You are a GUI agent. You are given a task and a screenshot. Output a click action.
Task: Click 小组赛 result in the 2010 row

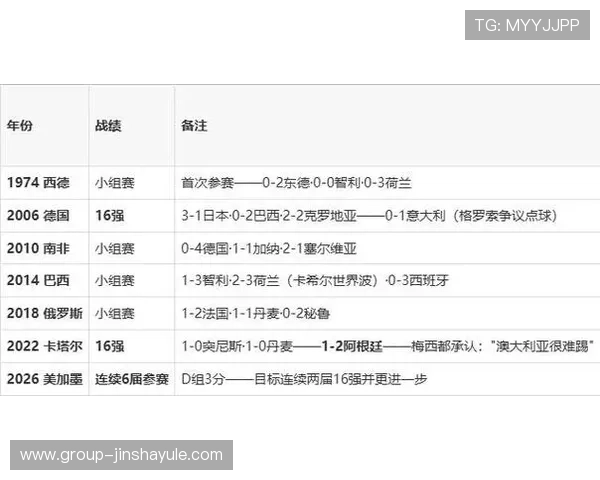click(x=115, y=249)
